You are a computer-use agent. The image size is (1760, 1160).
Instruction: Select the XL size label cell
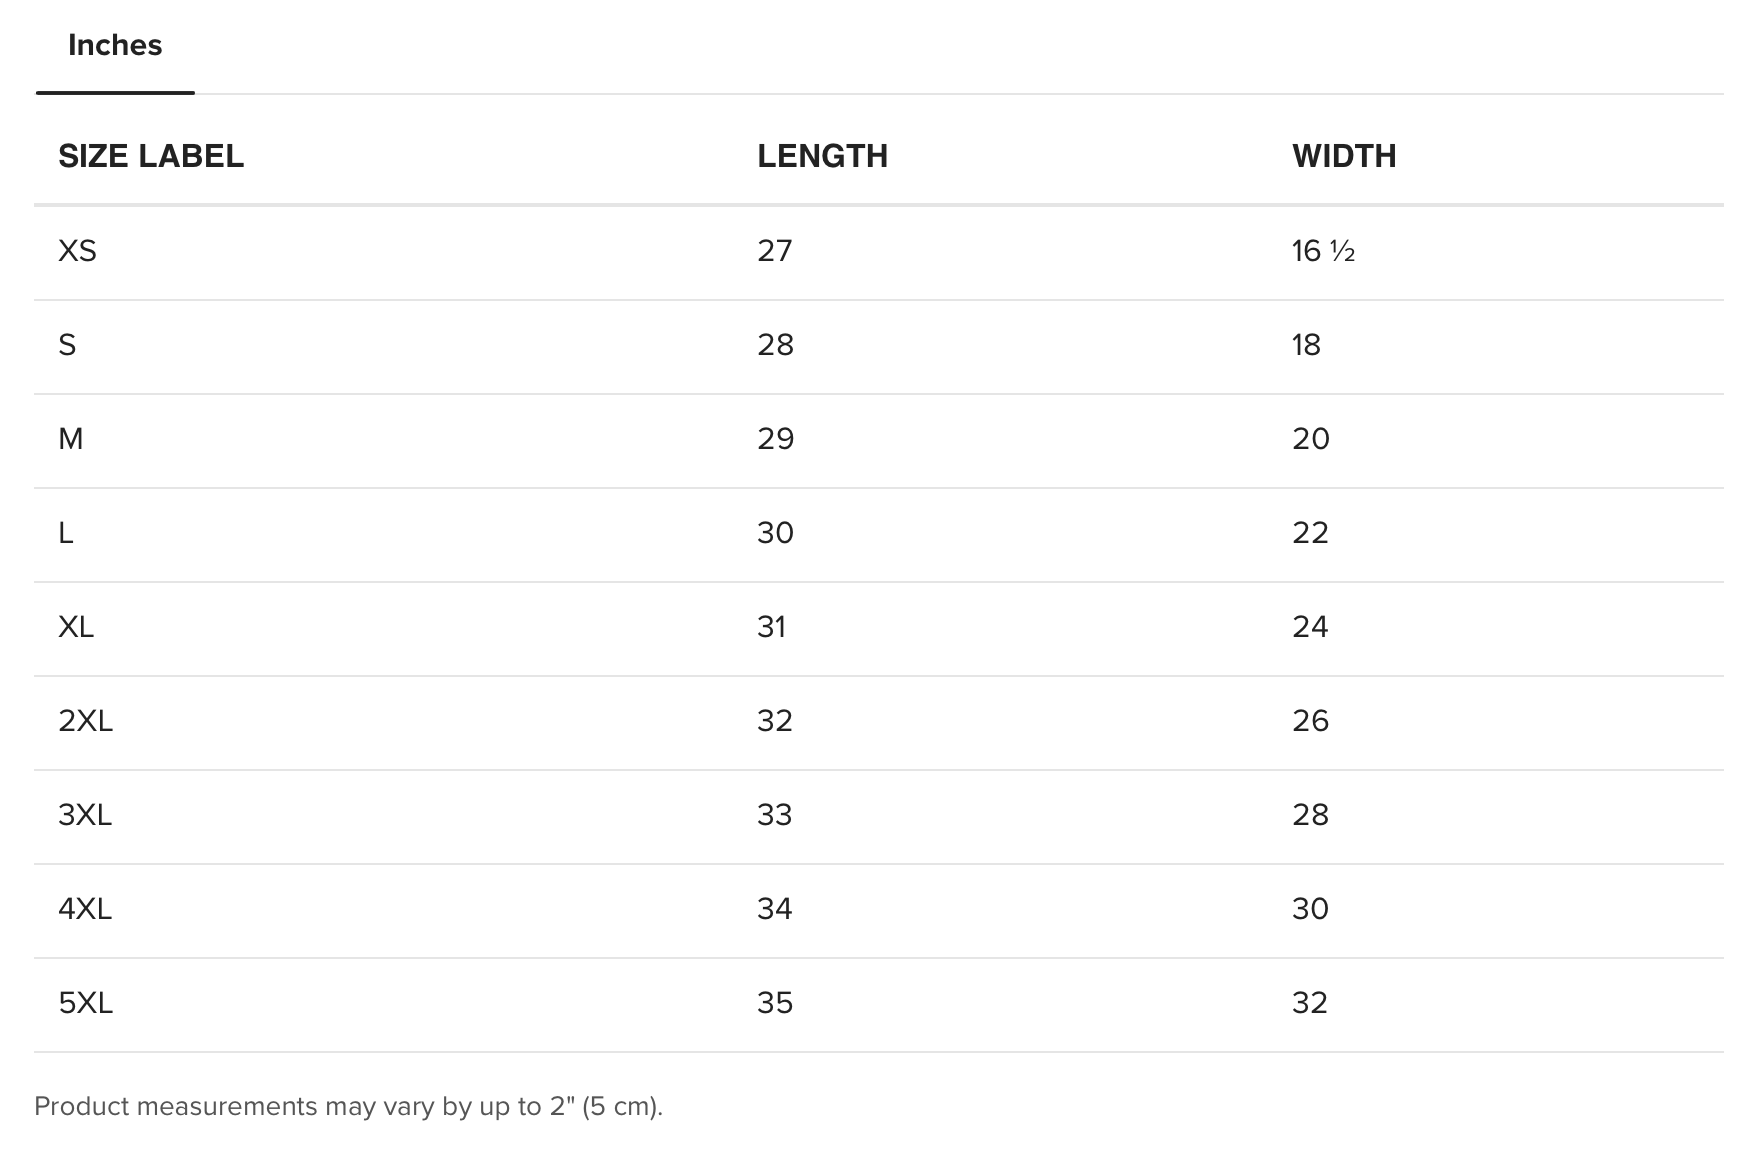click(76, 627)
